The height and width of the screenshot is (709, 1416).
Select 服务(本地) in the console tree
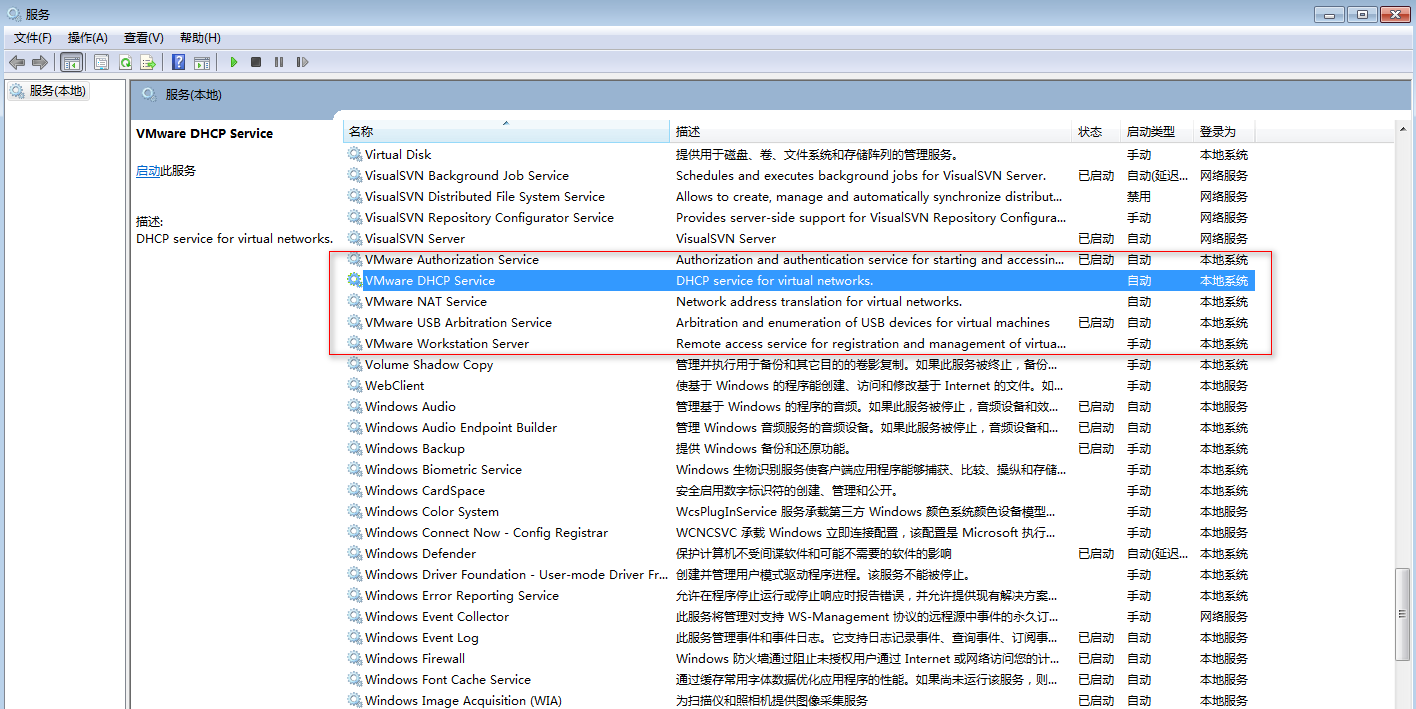pos(58,91)
